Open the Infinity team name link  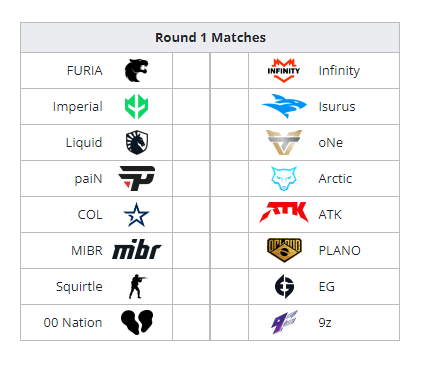pyautogui.click(x=339, y=71)
